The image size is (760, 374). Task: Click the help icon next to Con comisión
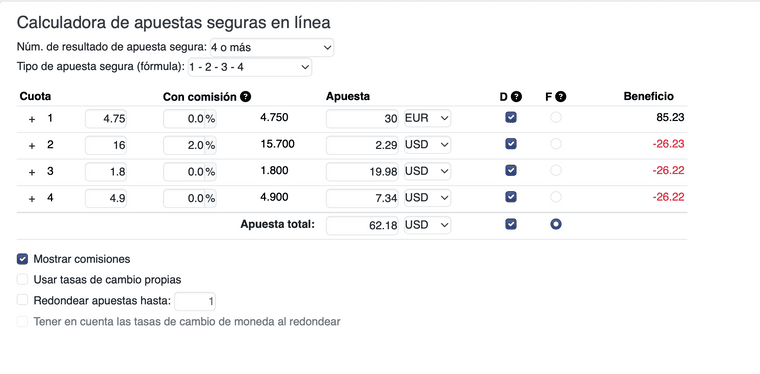(246, 96)
